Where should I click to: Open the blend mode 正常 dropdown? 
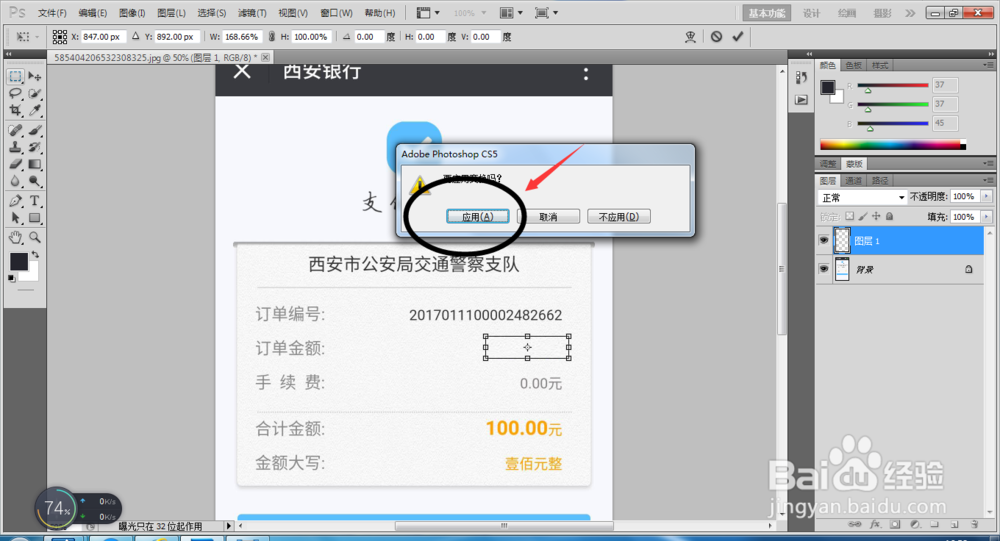point(862,197)
